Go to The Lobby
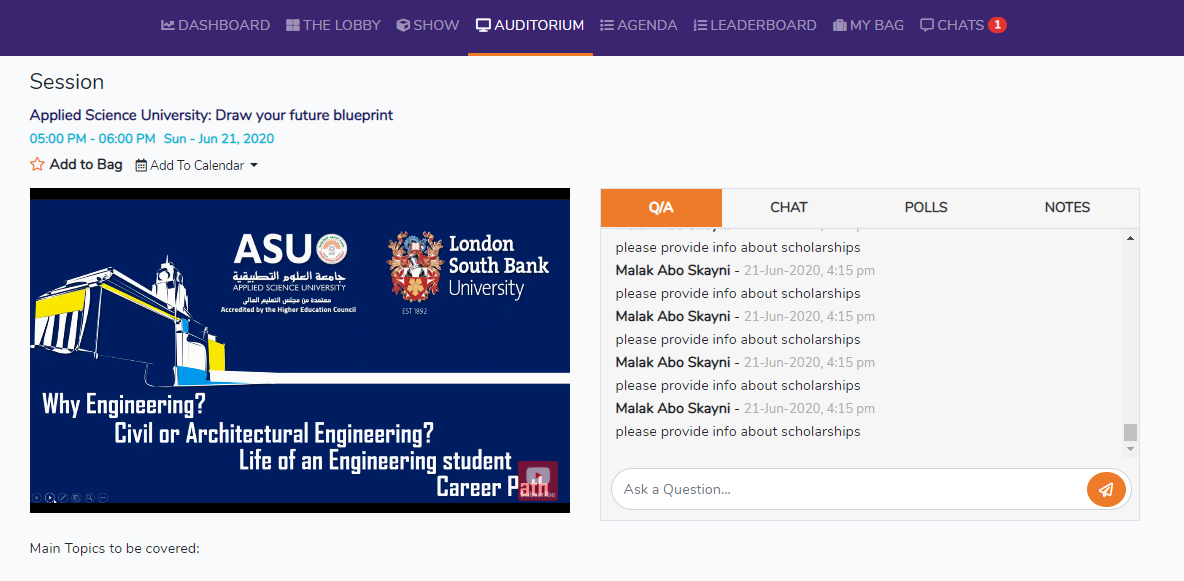This screenshot has height=581, width=1184. [x=333, y=25]
